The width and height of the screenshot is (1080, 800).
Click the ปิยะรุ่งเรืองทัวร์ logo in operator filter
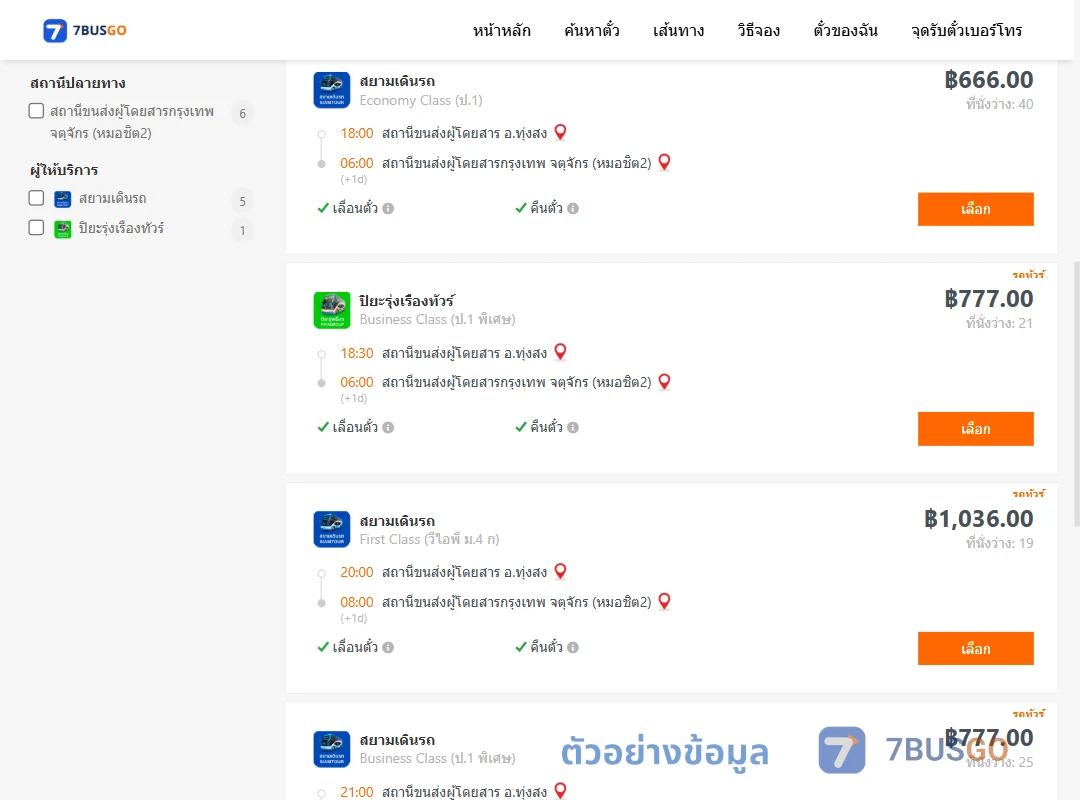[x=63, y=229]
